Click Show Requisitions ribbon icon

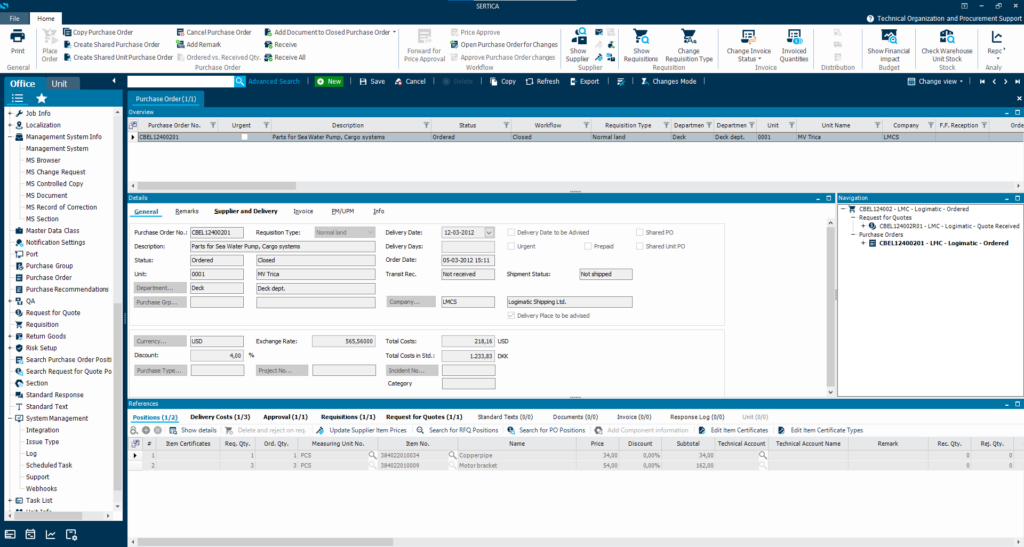tap(641, 45)
